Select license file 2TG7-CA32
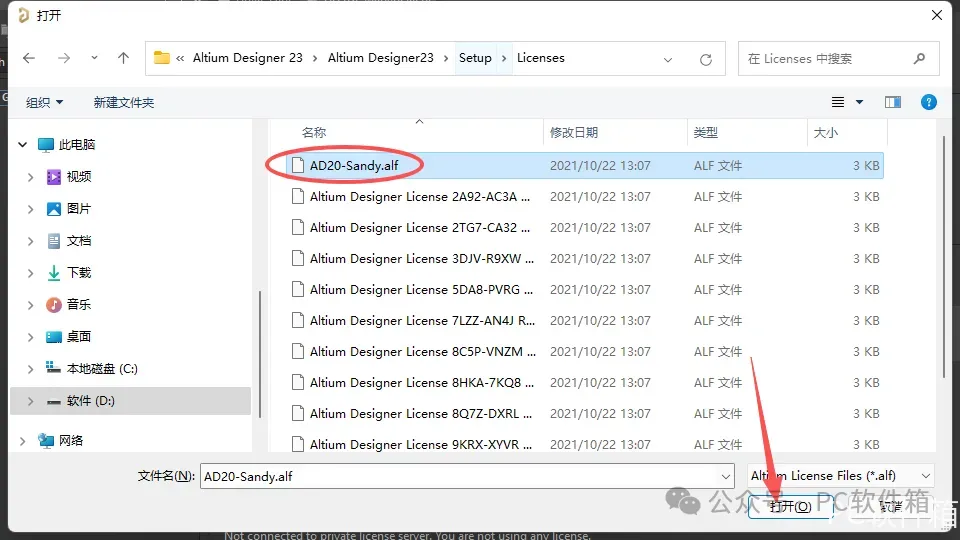The image size is (960, 540). click(x=585, y=228)
